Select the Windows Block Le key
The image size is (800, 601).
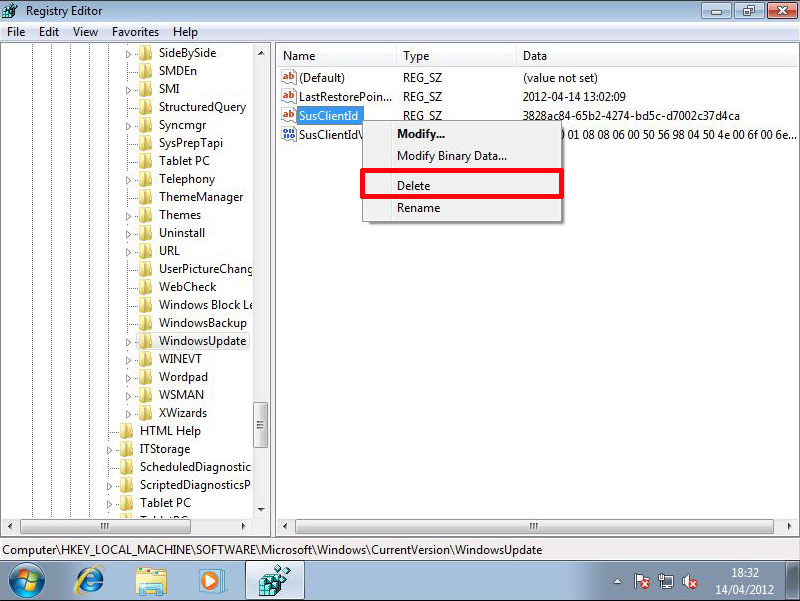pyautogui.click(x=205, y=305)
